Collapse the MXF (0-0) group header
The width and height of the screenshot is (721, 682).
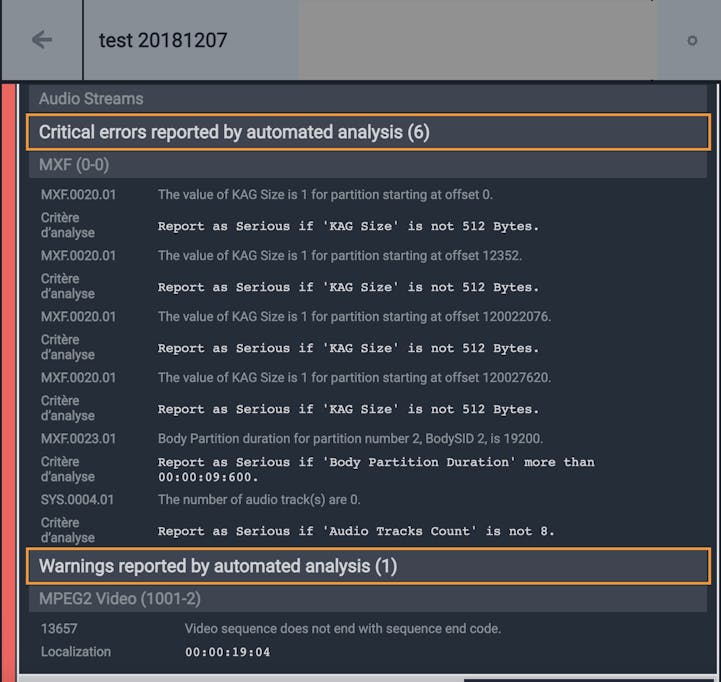(x=368, y=165)
